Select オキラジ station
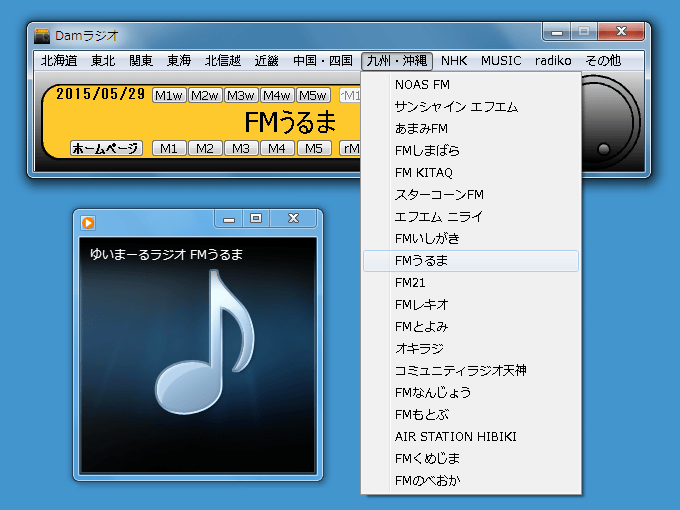The height and width of the screenshot is (510, 680). 471,349
